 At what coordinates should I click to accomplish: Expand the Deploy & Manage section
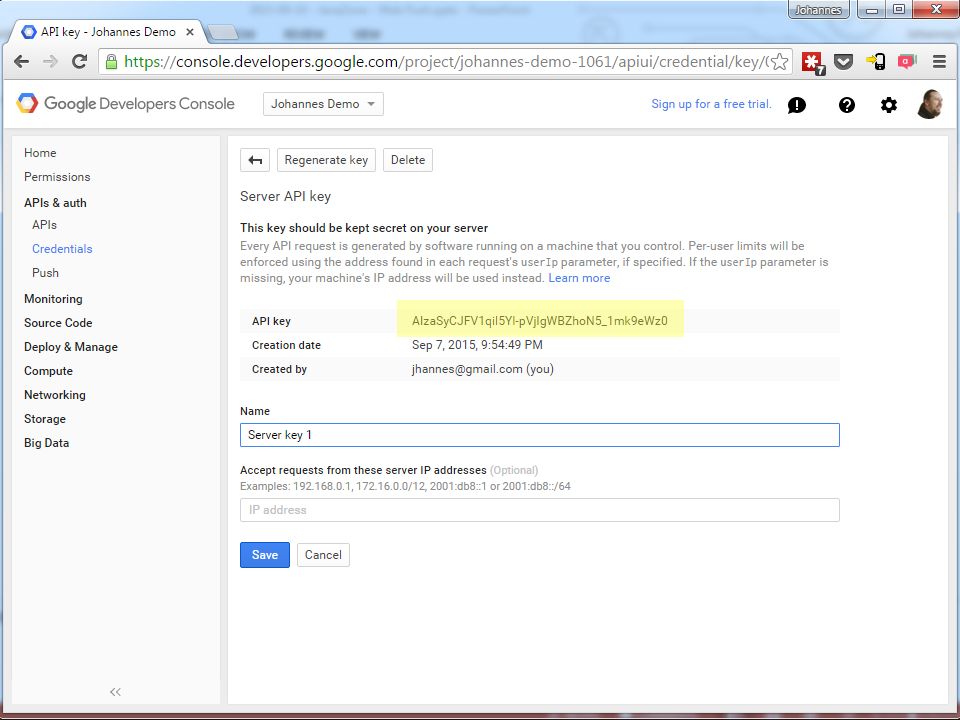(71, 347)
